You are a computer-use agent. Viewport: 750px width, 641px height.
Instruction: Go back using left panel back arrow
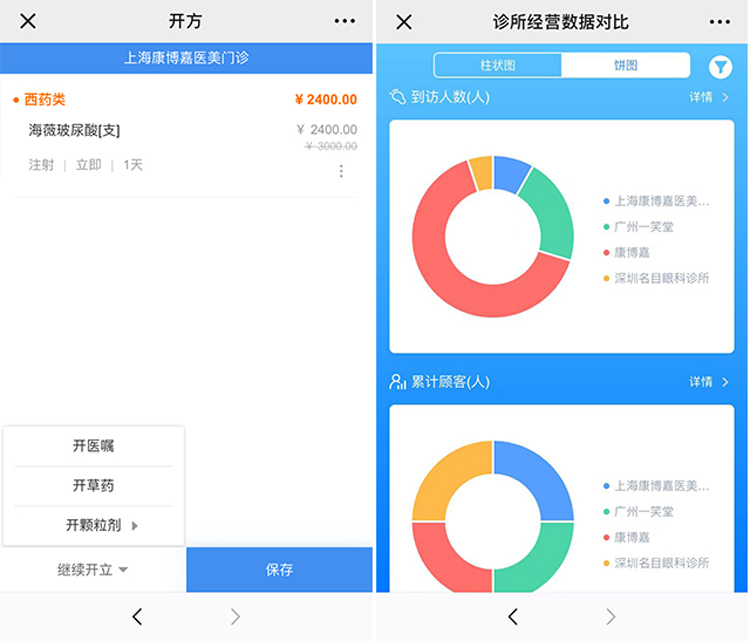137,617
